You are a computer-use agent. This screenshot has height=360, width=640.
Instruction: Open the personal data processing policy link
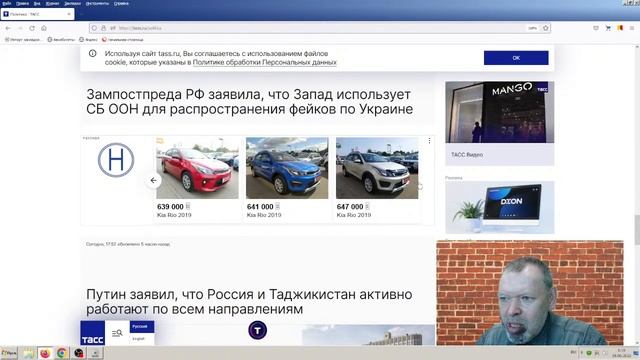tap(264, 62)
